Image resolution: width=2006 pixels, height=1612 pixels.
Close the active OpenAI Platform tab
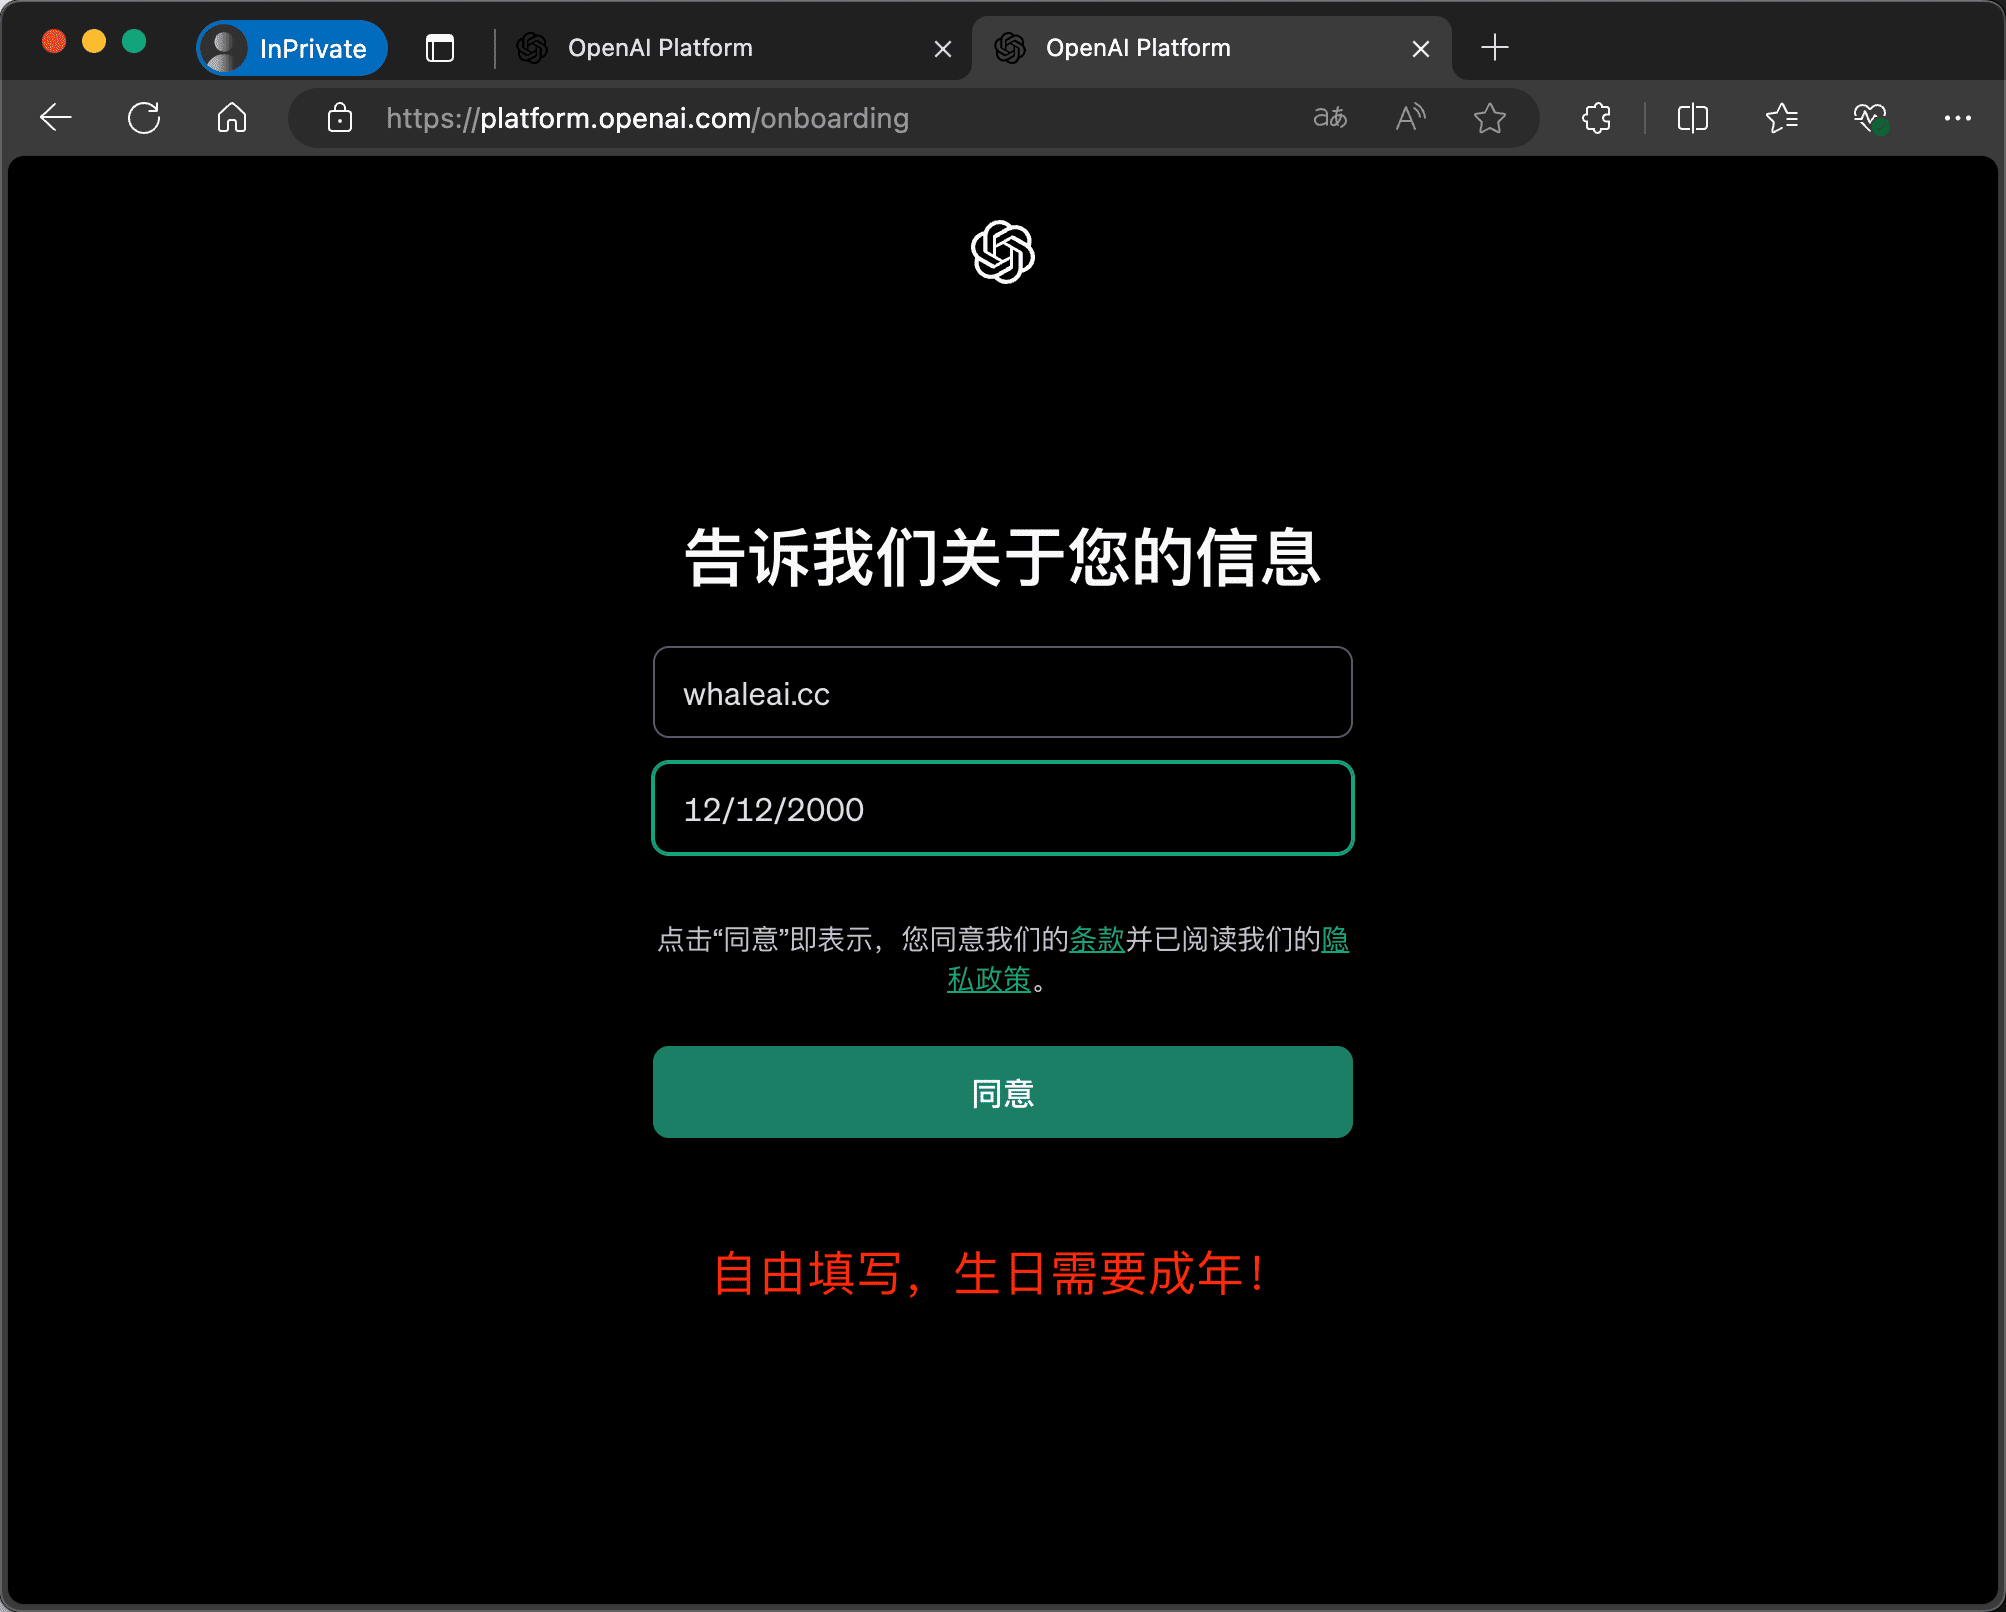1420,49
